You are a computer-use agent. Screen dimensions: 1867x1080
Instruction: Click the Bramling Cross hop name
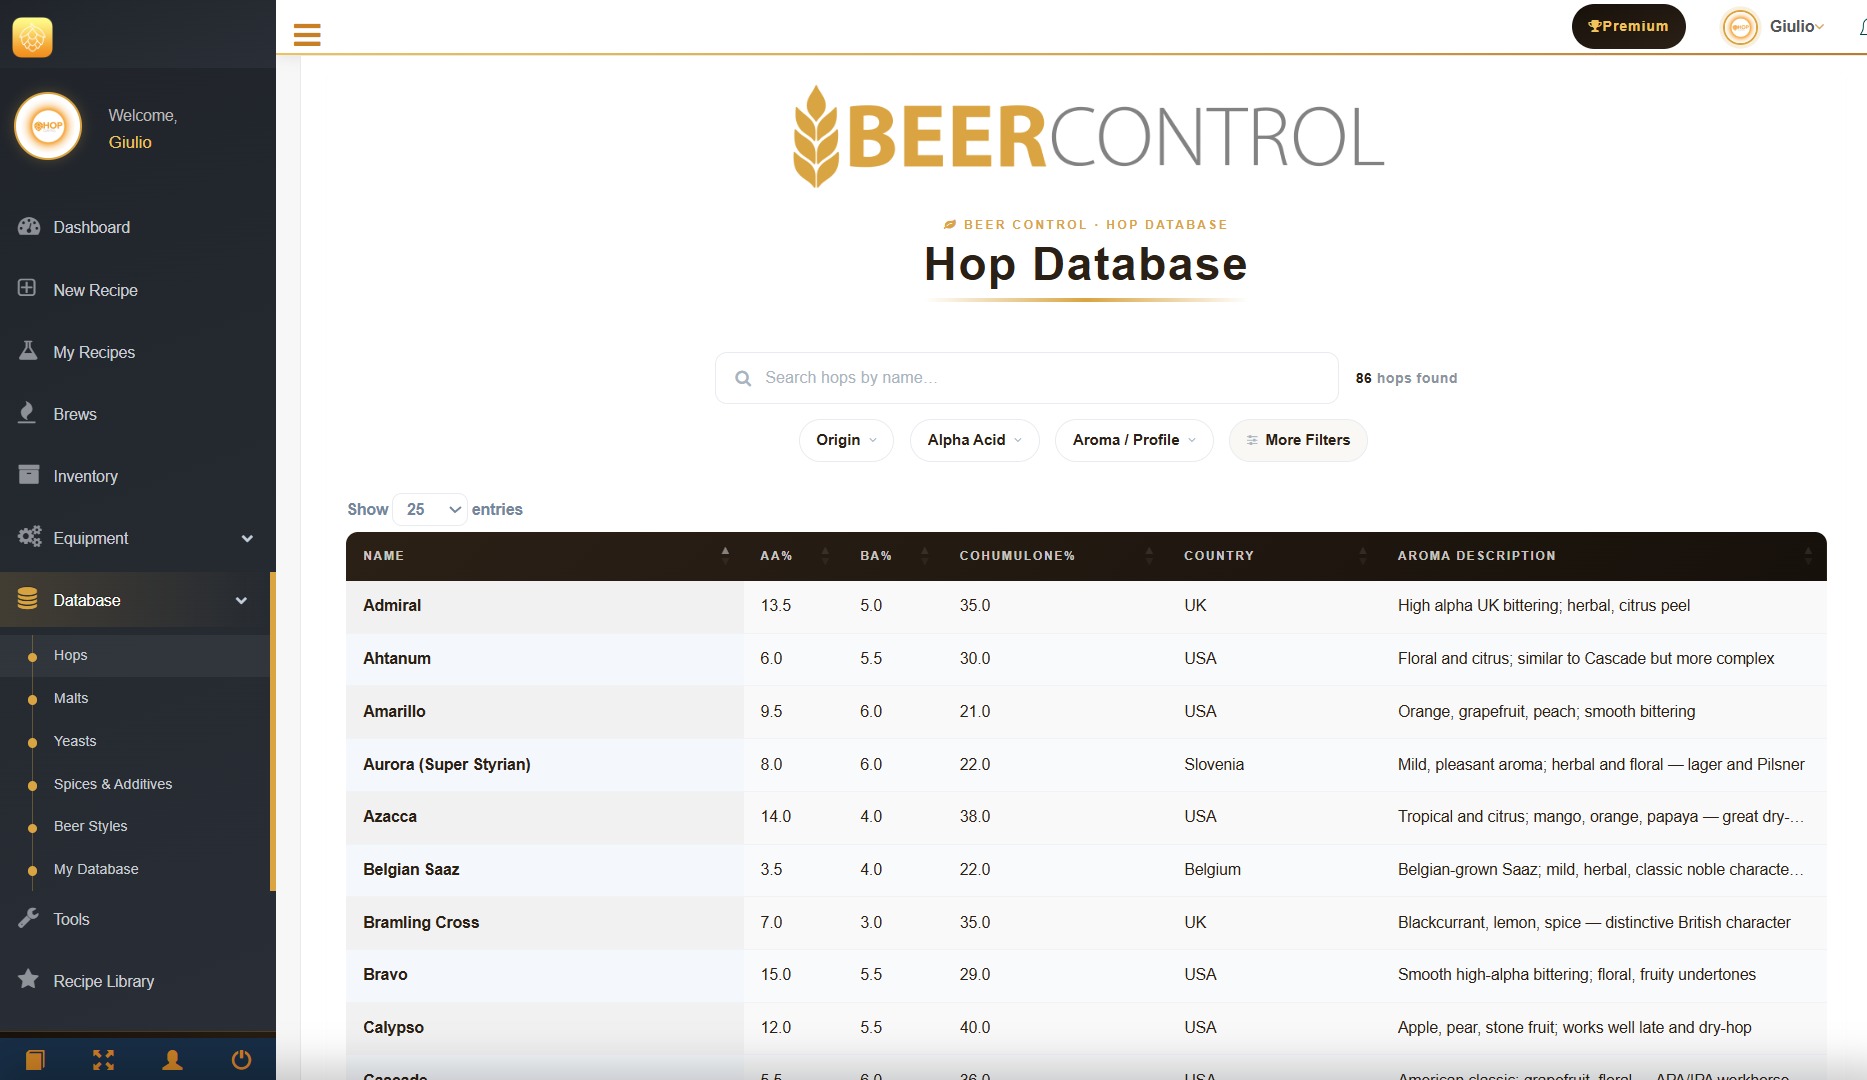tap(421, 922)
